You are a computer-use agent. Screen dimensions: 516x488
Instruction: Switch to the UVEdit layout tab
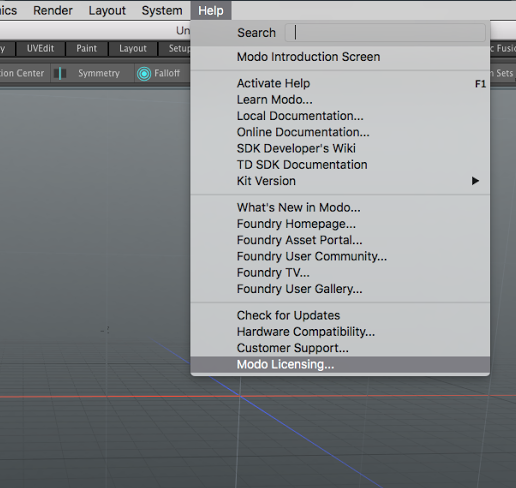[x=40, y=49]
